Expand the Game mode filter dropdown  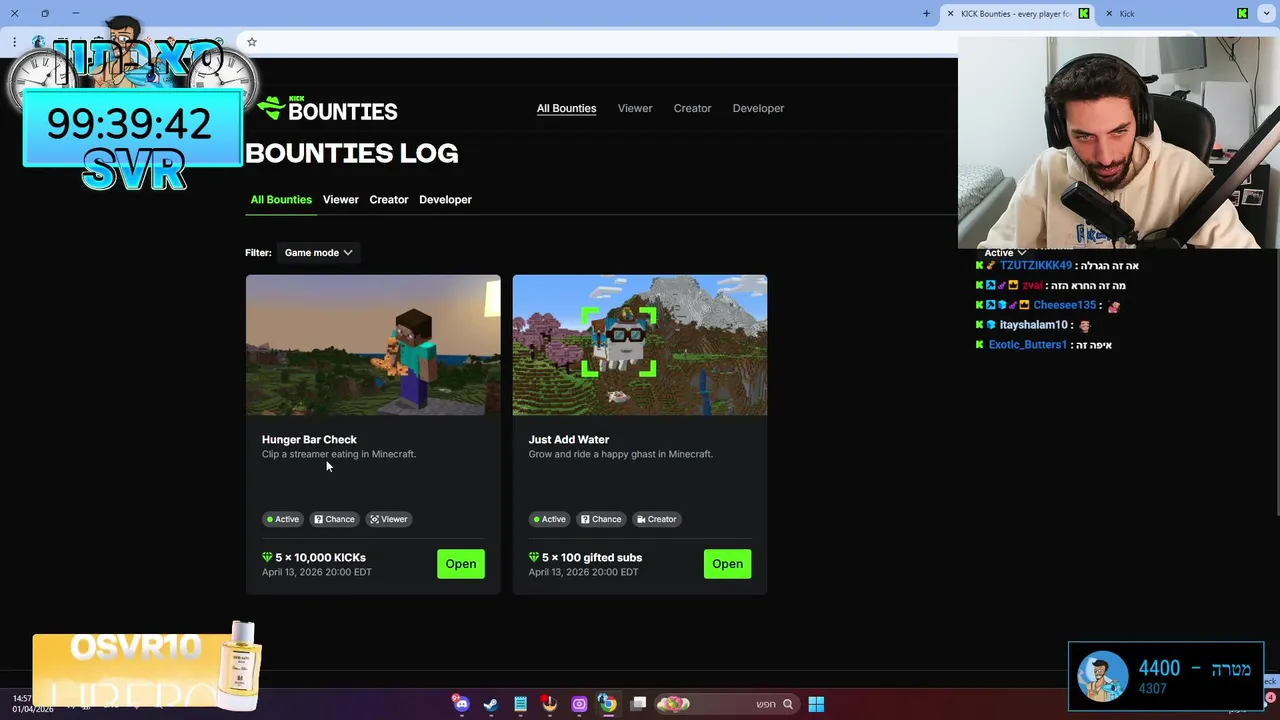coord(318,253)
